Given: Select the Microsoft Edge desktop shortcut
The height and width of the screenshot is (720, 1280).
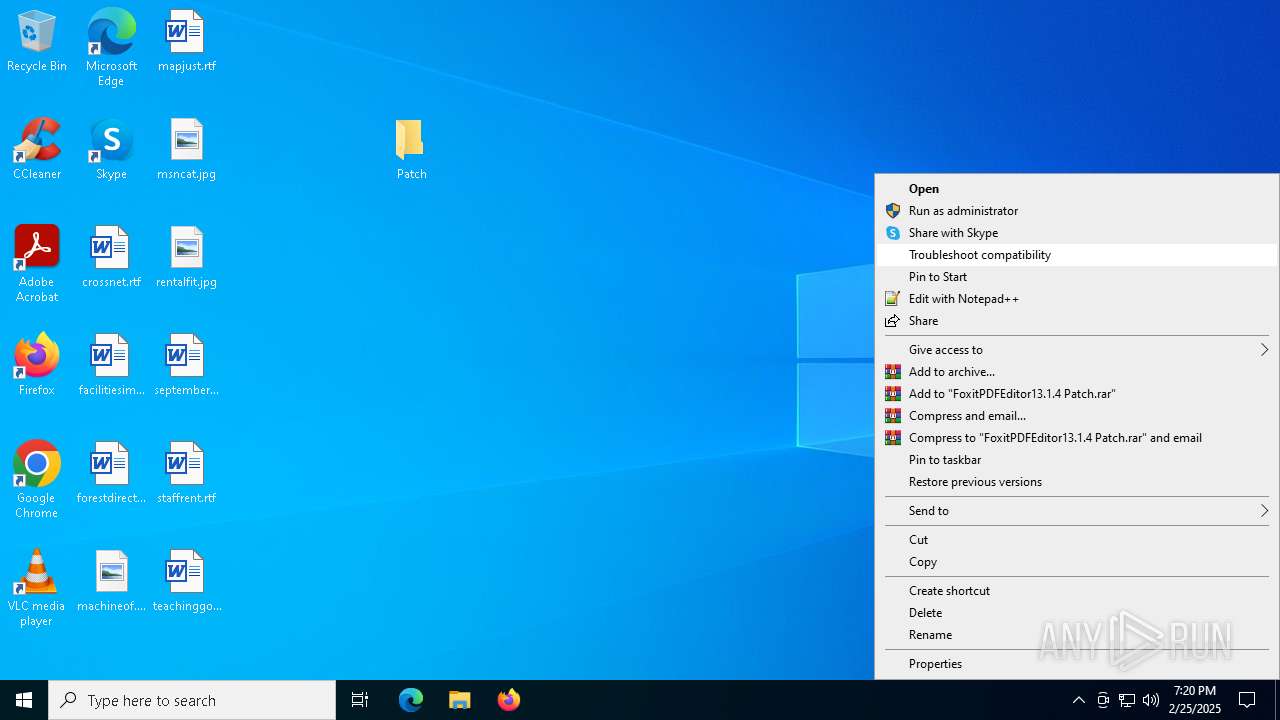Looking at the screenshot, I should [111, 47].
